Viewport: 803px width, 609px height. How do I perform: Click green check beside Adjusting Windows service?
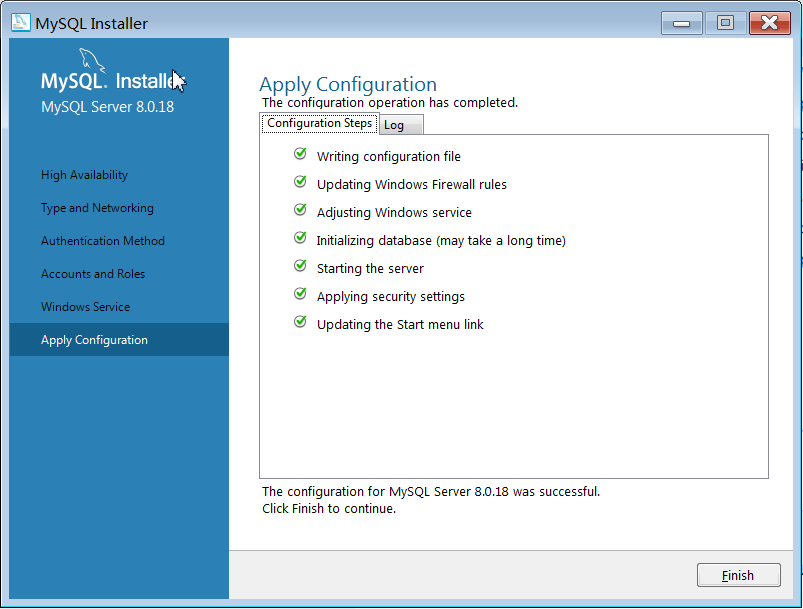click(300, 209)
